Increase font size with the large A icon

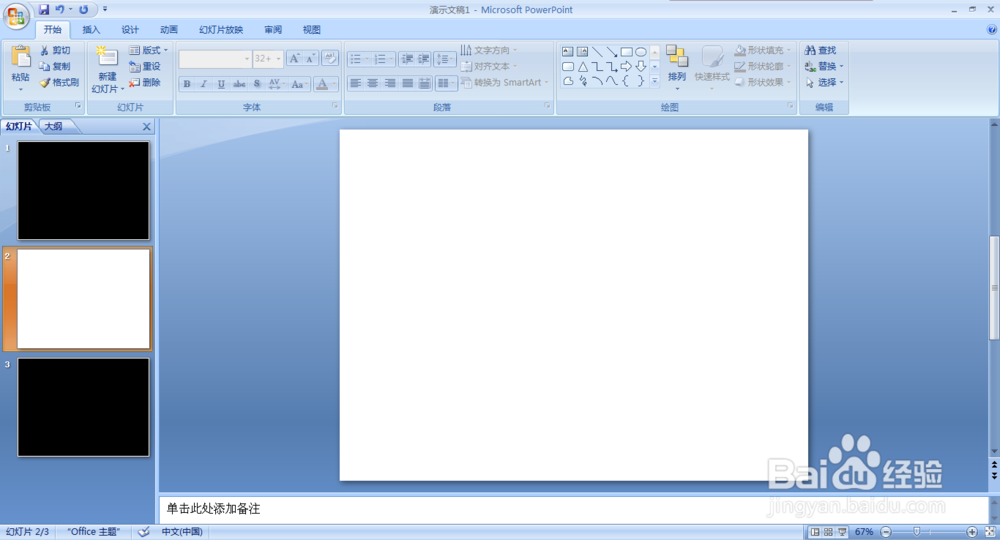pos(294,59)
